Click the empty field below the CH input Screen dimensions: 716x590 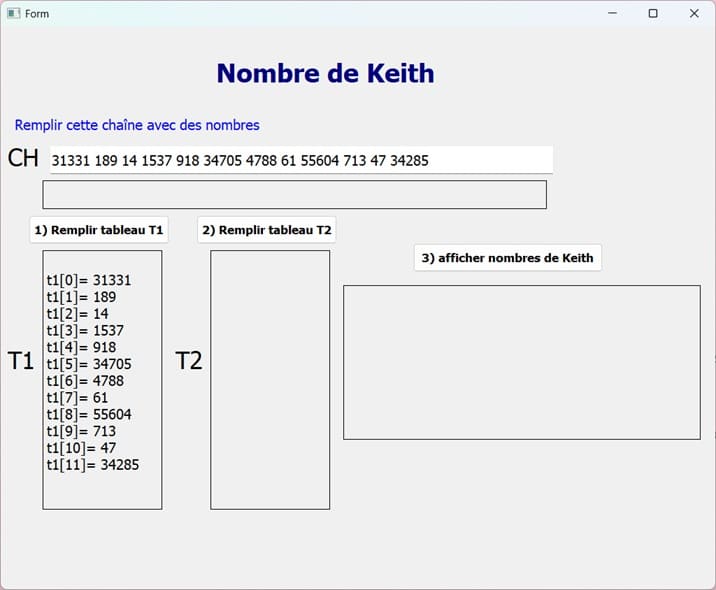click(294, 195)
